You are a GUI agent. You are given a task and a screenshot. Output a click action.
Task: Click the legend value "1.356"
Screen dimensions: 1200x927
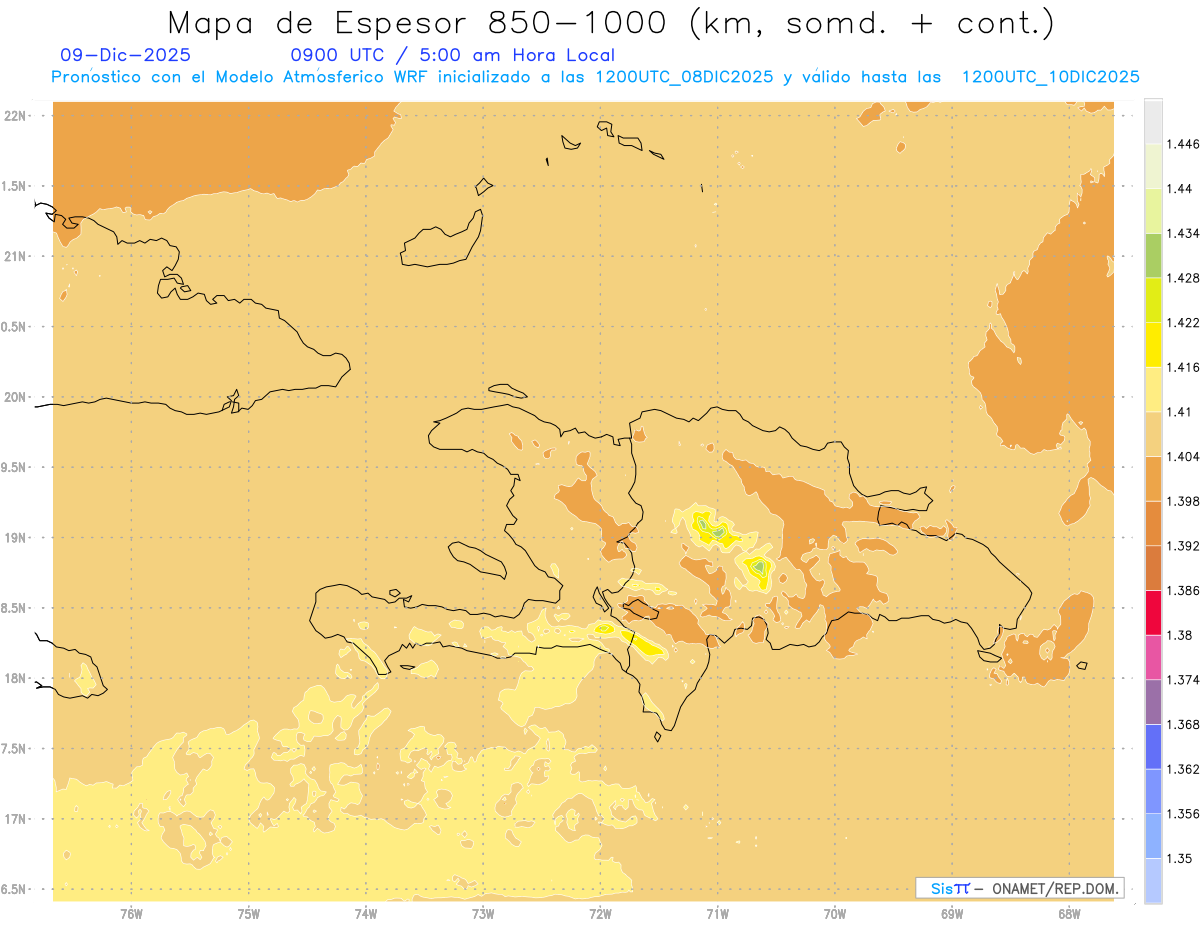click(x=1182, y=814)
